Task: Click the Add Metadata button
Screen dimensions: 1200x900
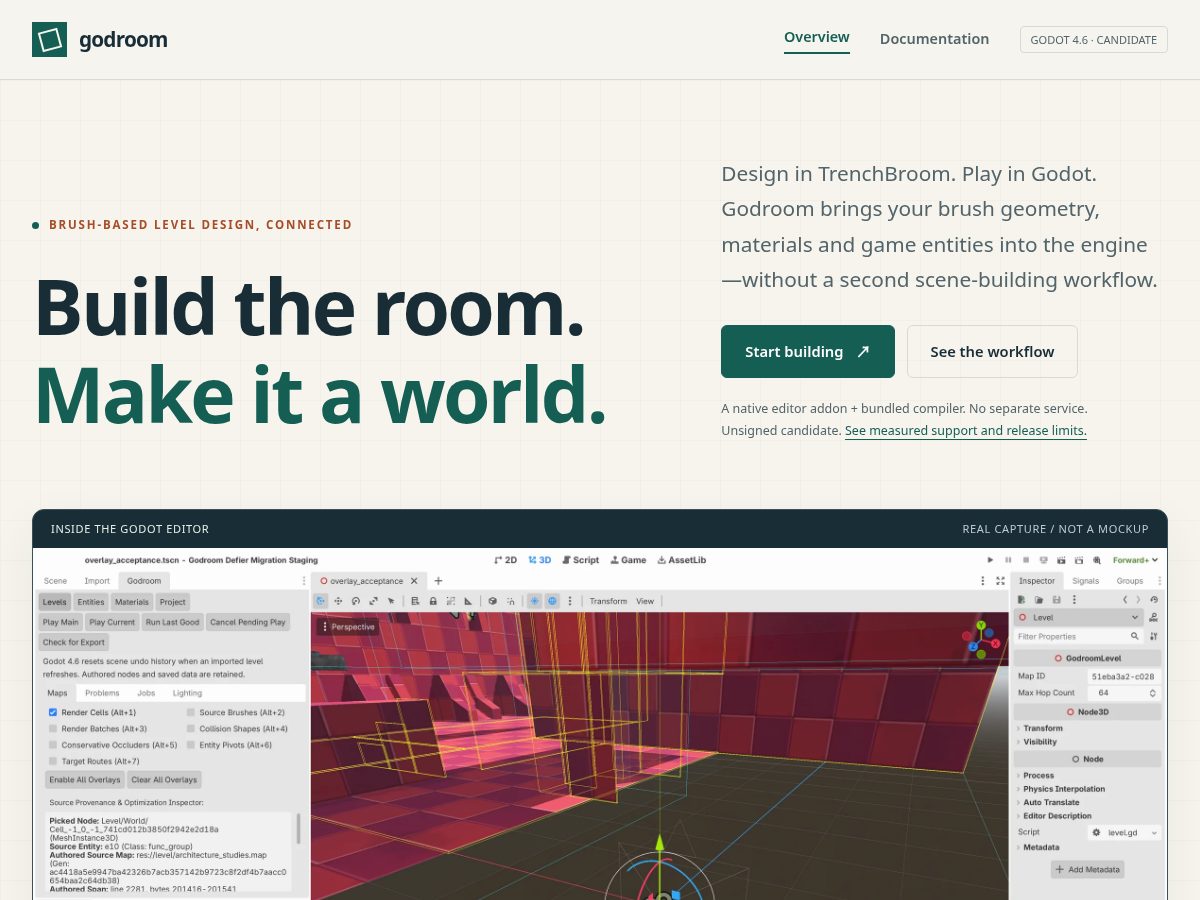Action: pyautogui.click(x=1087, y=870)
